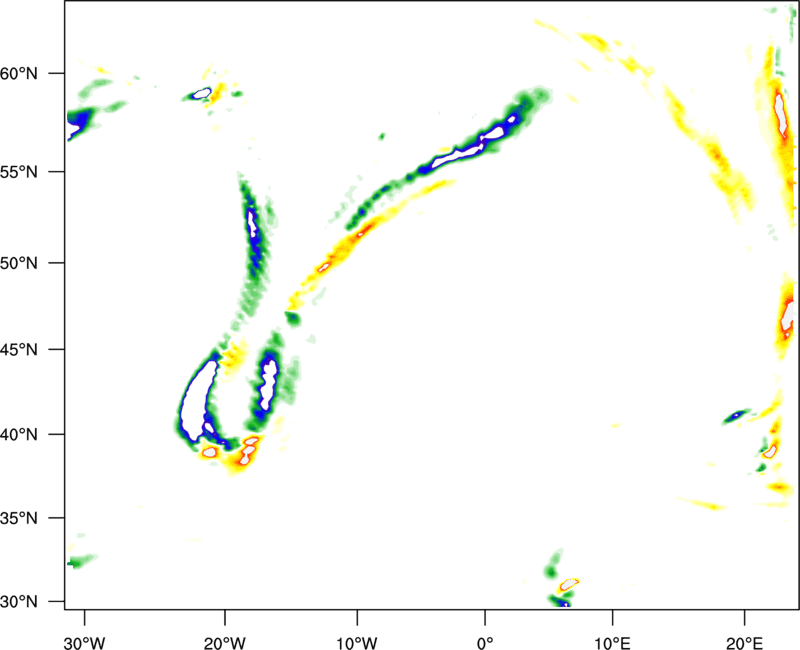Click the 20°W longitude label
800x650 pixels.
coord(225,643)
